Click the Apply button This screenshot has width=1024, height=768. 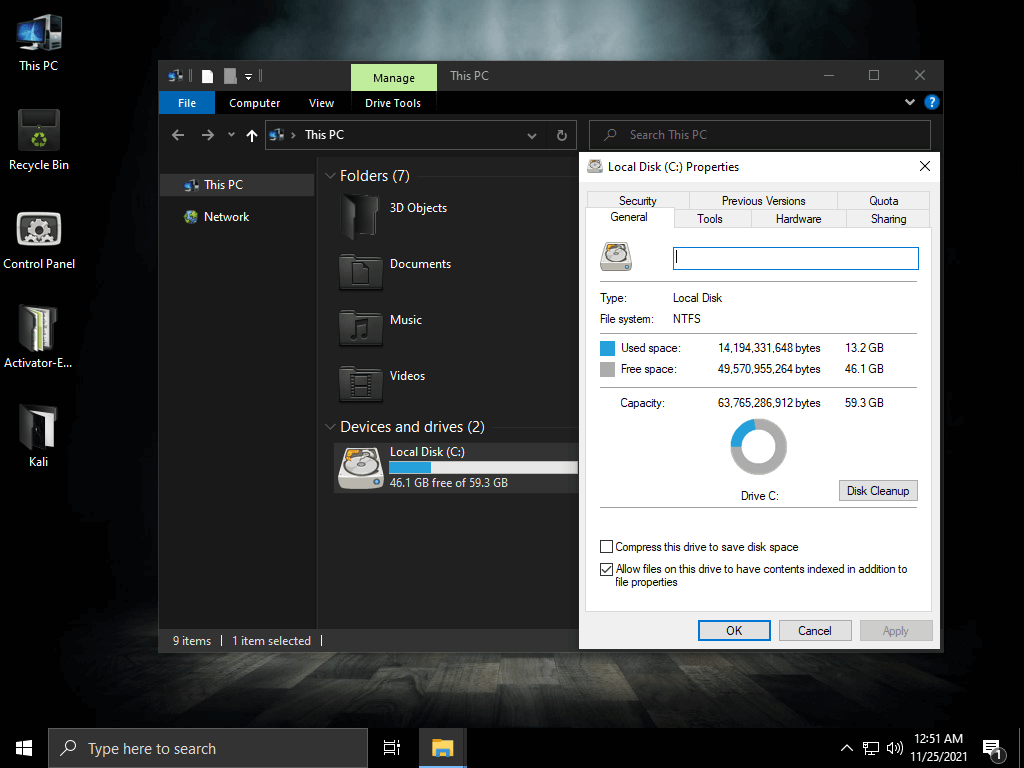point(896,630)
